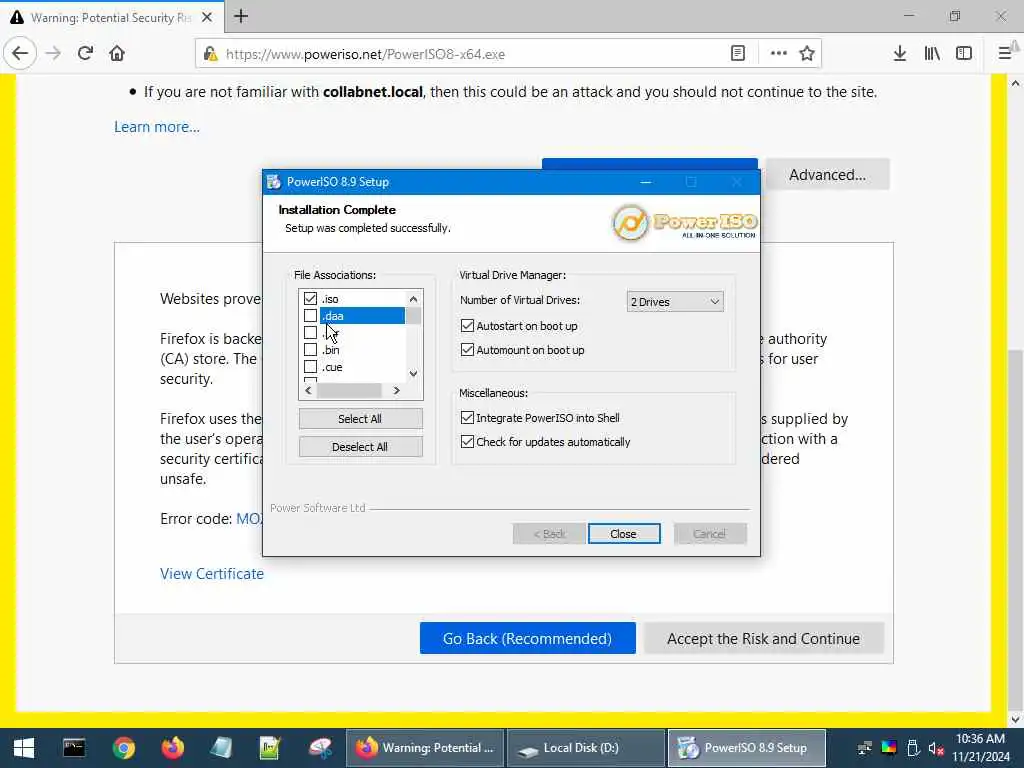Switch to Local Disk (D:) taskbar window
The width and height of the screenshot is (1024, 768).
(586, 748)
